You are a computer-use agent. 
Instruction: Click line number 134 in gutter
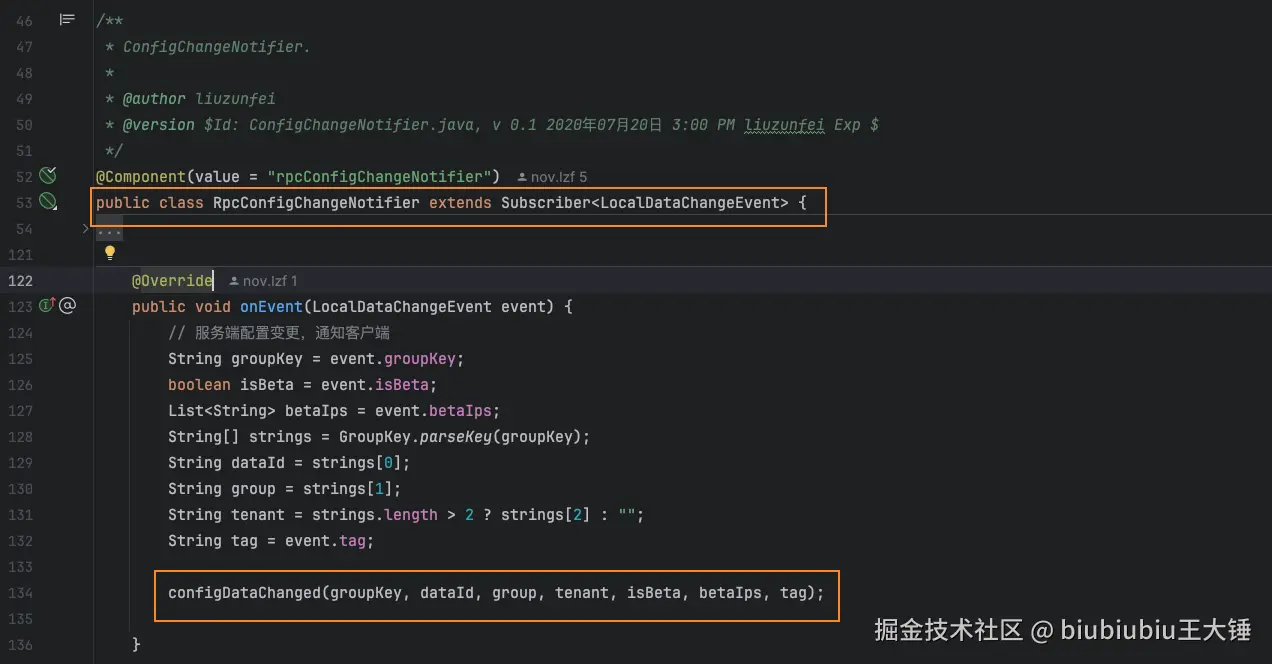(x=20, y=593)
